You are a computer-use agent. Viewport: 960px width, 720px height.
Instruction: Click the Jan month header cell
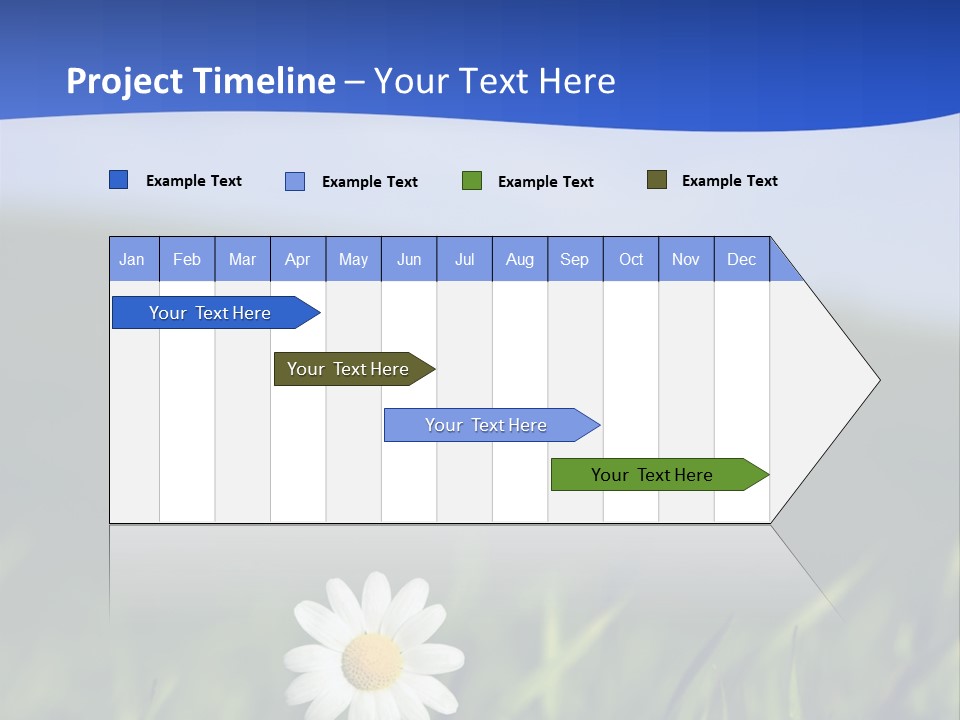tap(132, 259)
